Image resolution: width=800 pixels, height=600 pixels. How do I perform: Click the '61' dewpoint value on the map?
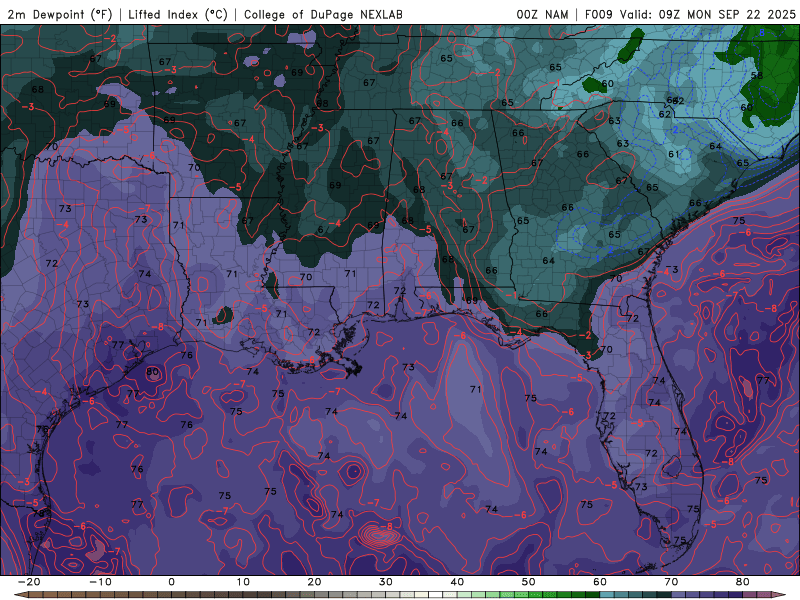coord(674,154)
